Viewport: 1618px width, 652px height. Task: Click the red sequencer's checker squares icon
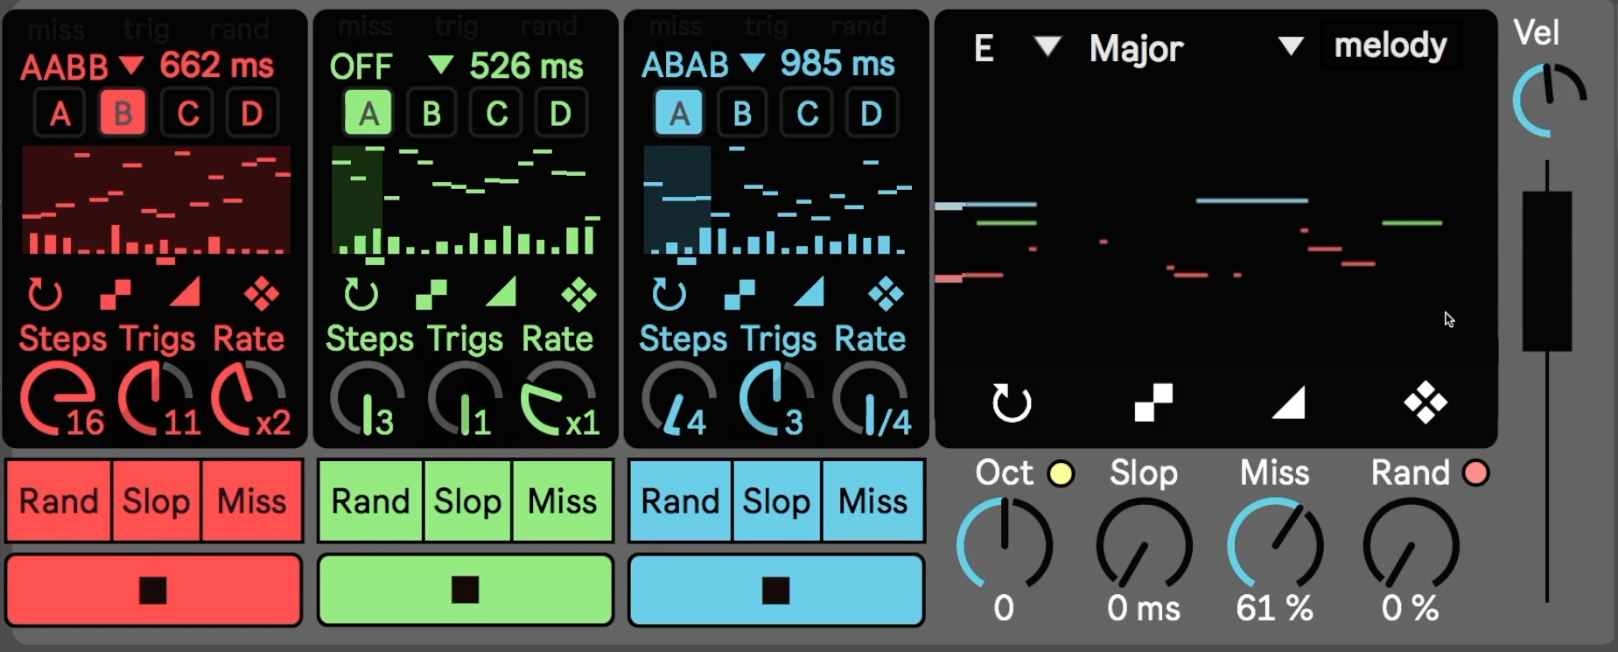[115, 294]
